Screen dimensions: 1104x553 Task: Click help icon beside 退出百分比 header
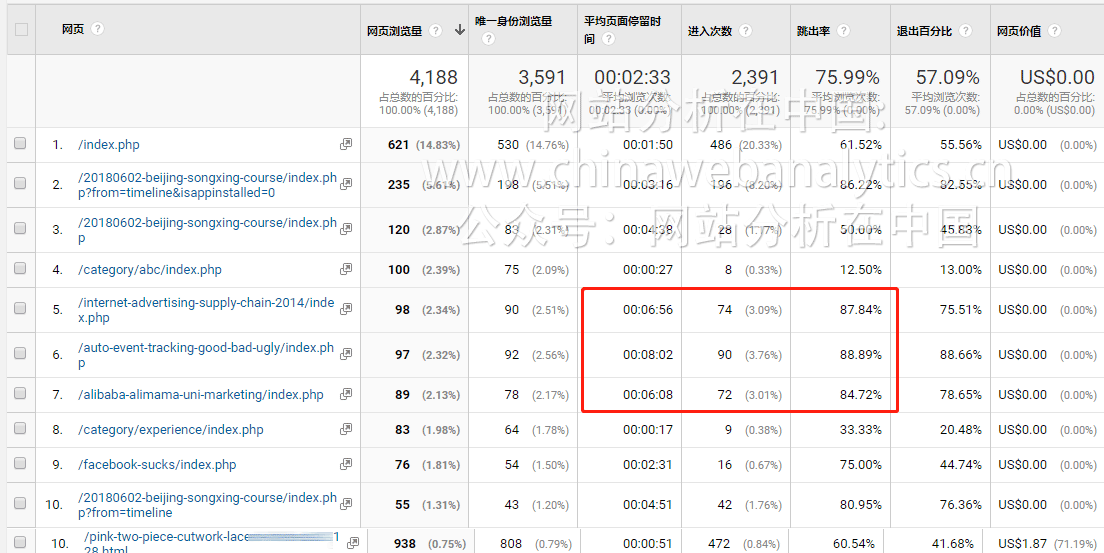click(965, 31)
